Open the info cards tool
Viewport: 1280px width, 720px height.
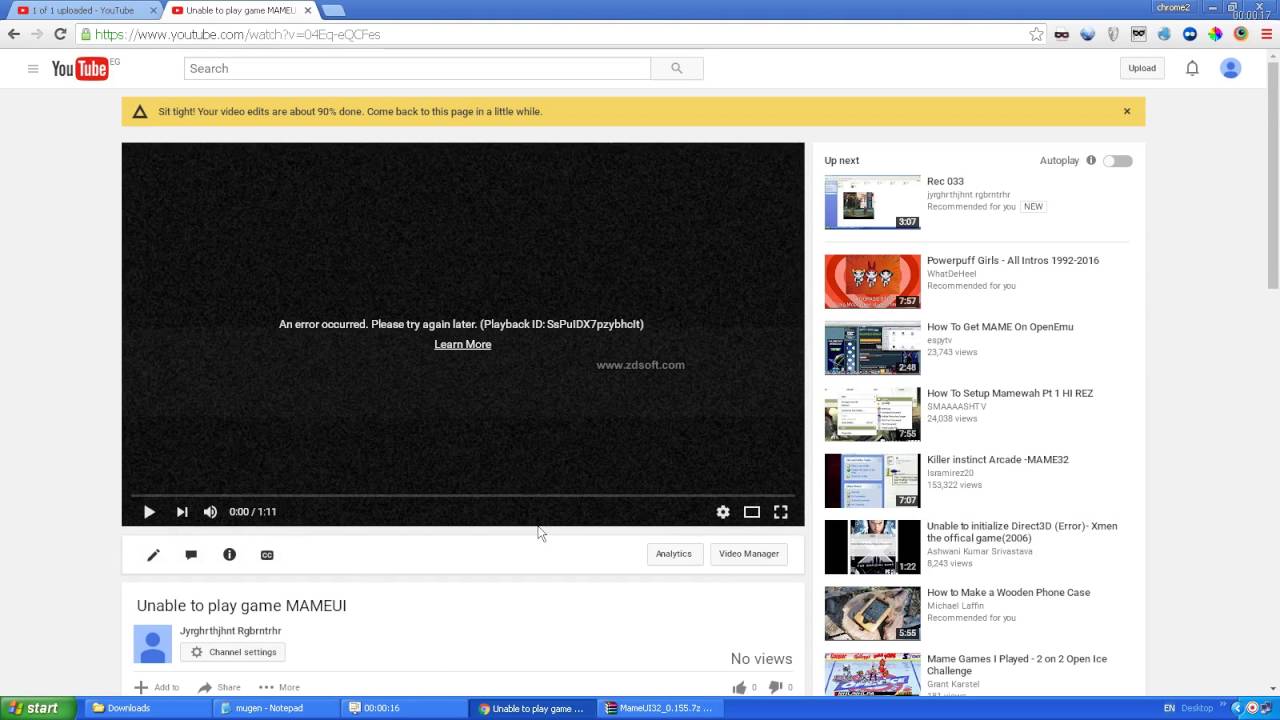[x=229, y=555]
